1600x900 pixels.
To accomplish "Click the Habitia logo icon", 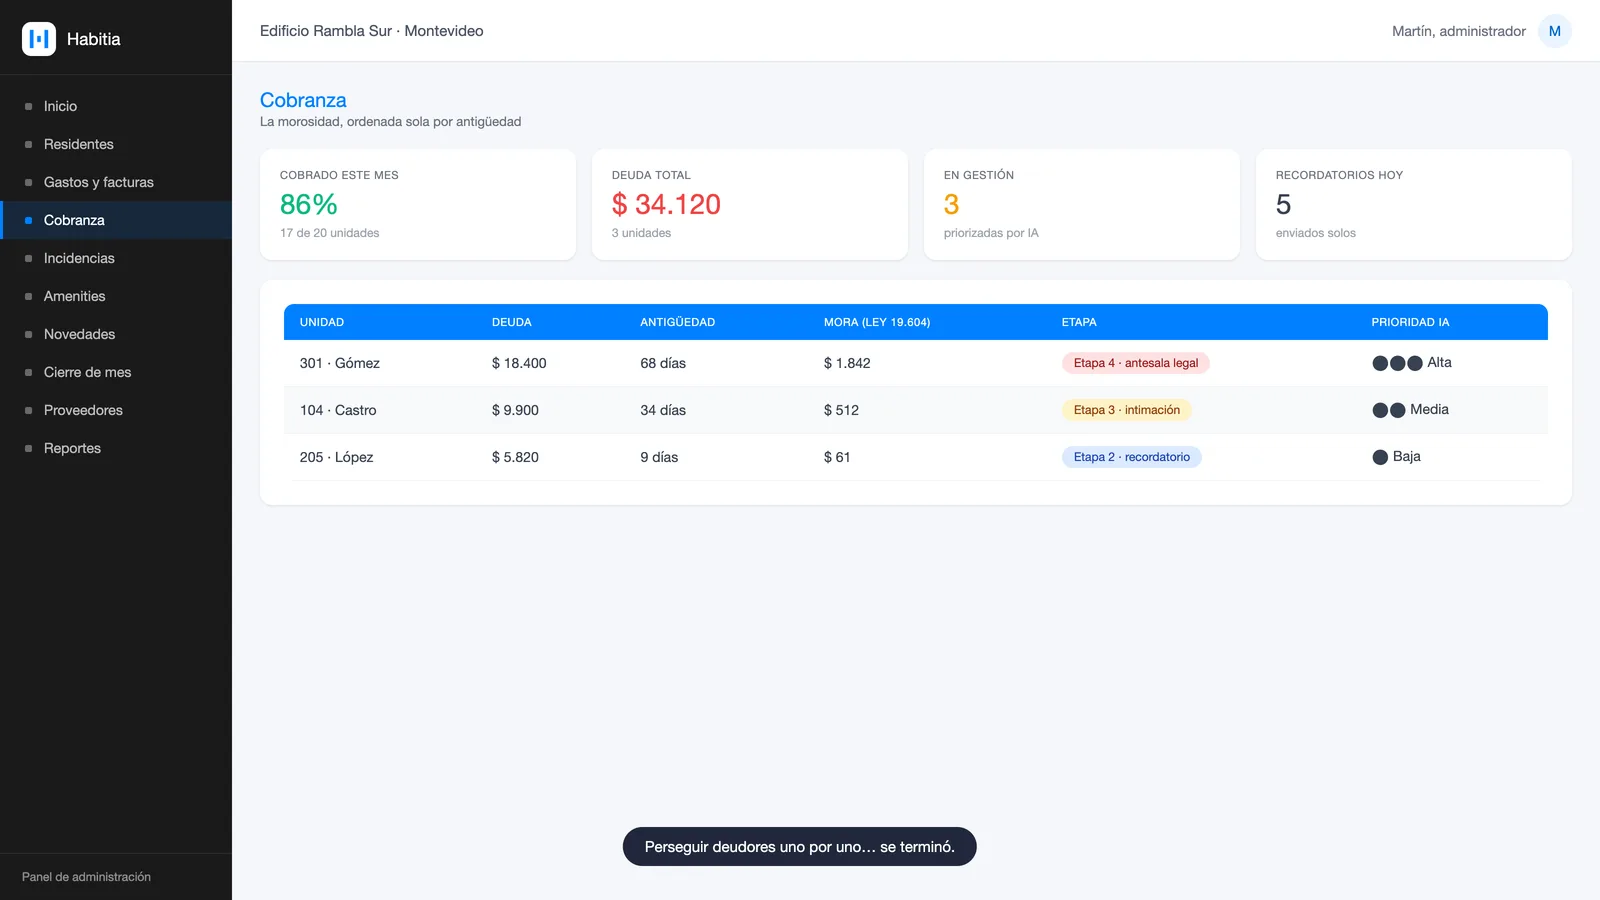I will pyautogui.click(x=39, y=39).
